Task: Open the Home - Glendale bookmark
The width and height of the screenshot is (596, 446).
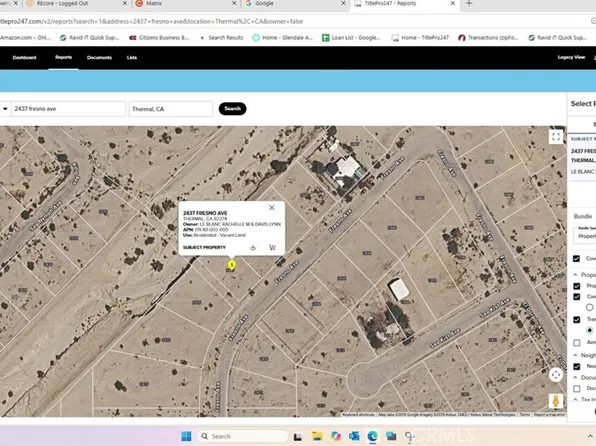Action: click(x=282, y=38)
